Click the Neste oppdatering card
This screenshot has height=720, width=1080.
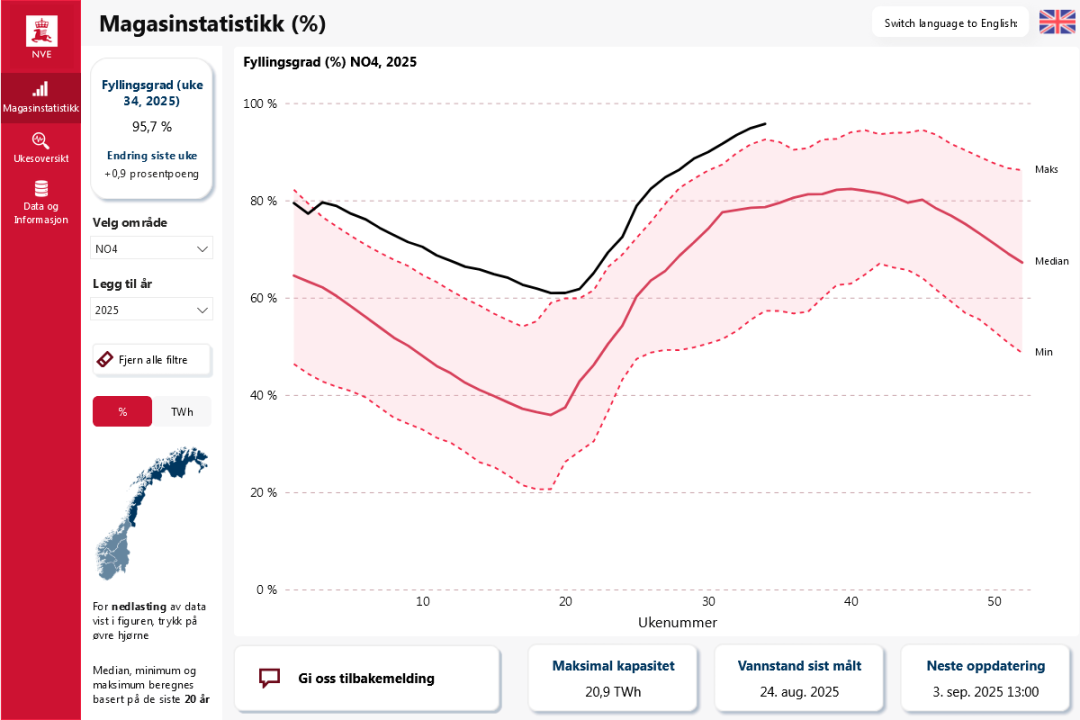[985, 678]
